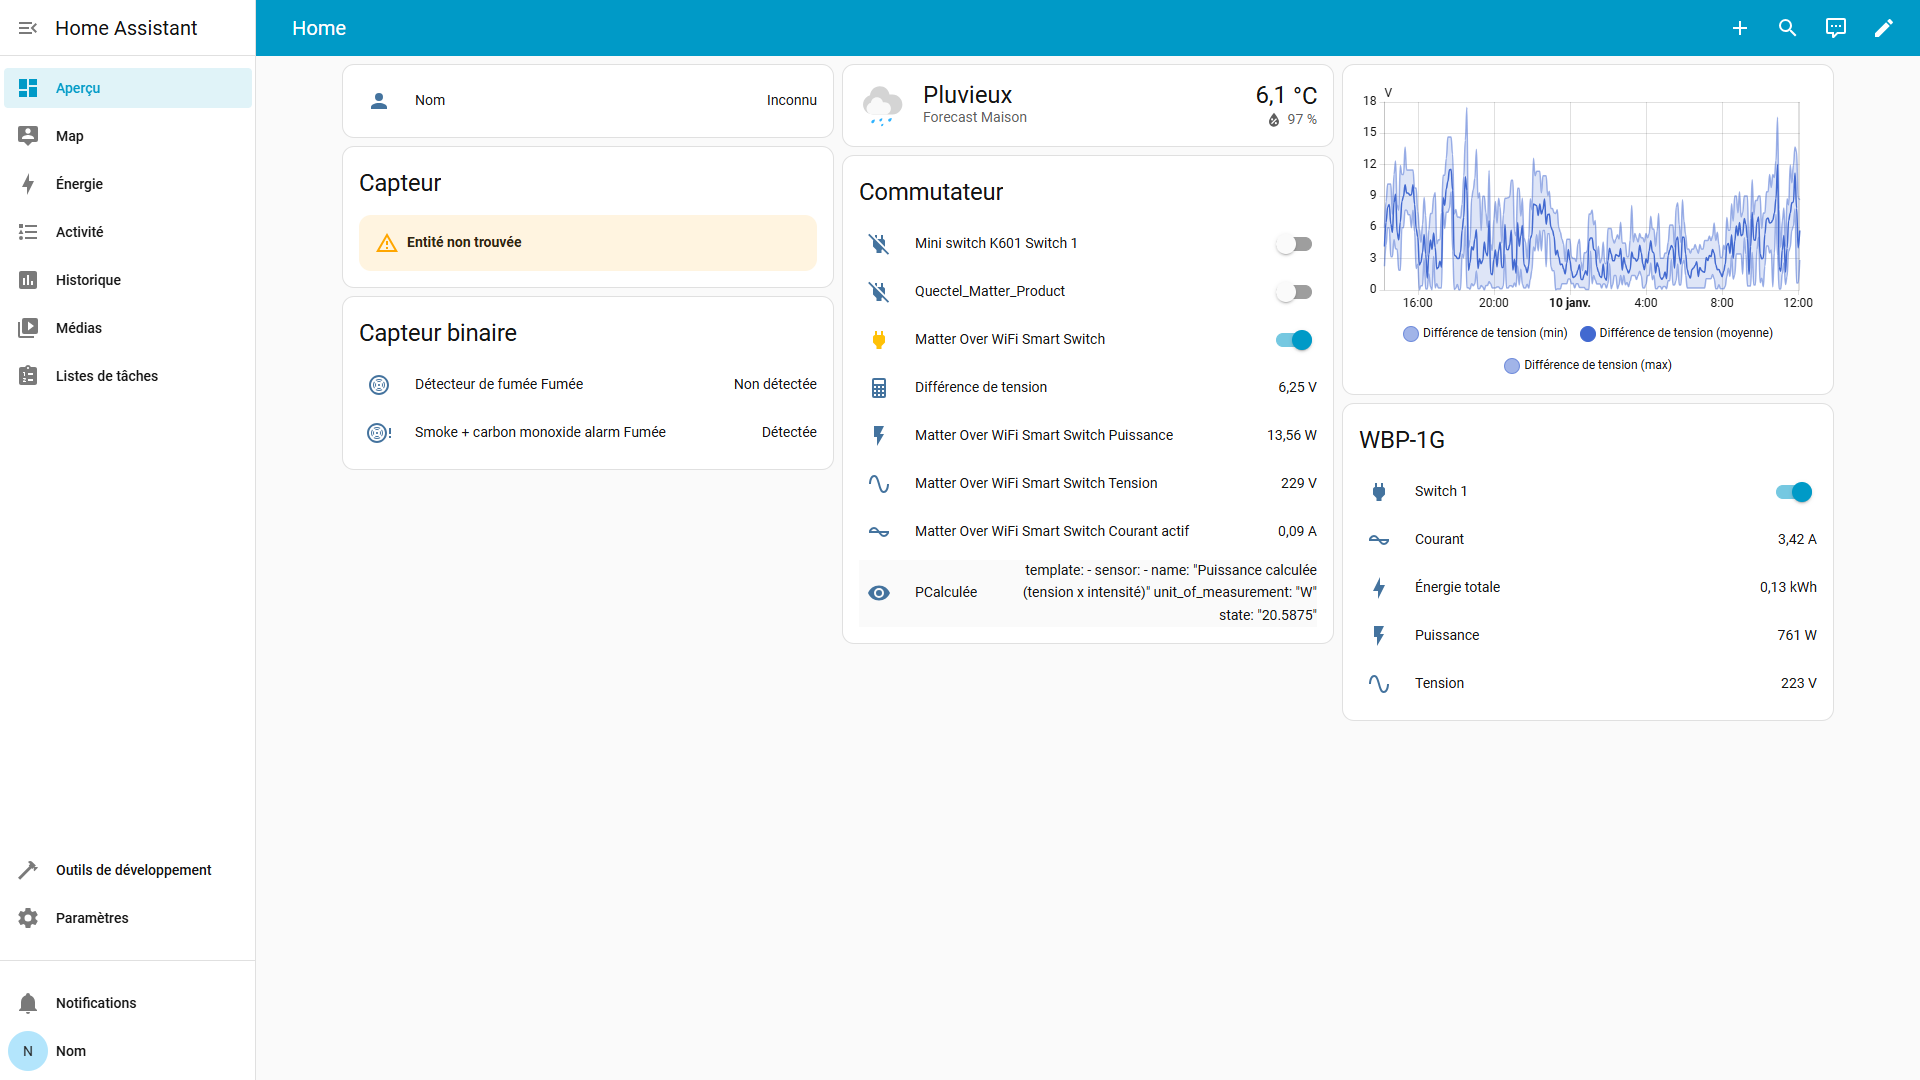Turn off WBP-1G Switch 1
This screenshot has height=1080, width=1920.
click(1794, 492)
